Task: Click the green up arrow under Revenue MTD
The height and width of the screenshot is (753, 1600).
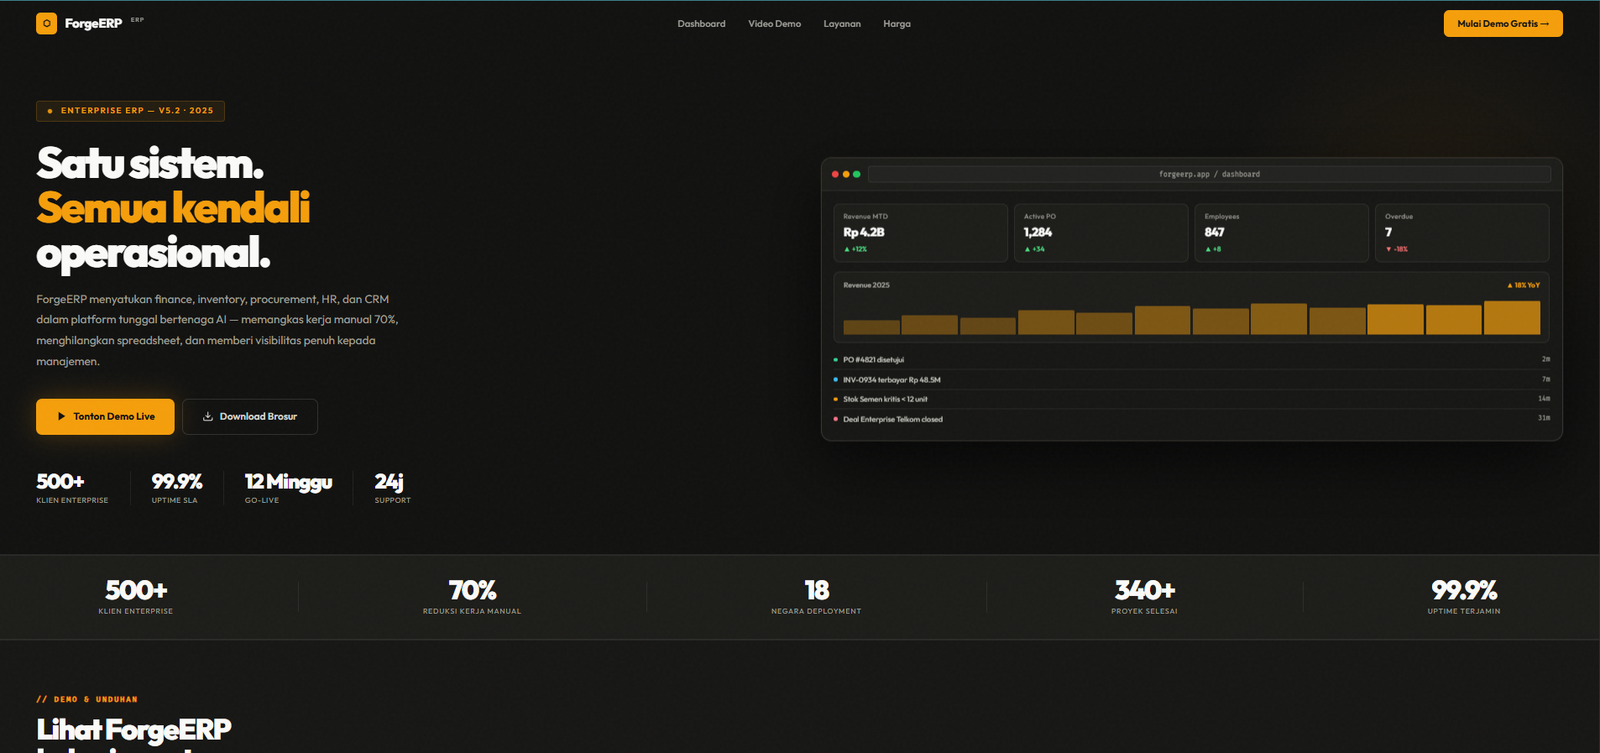Action: point(847,249)
